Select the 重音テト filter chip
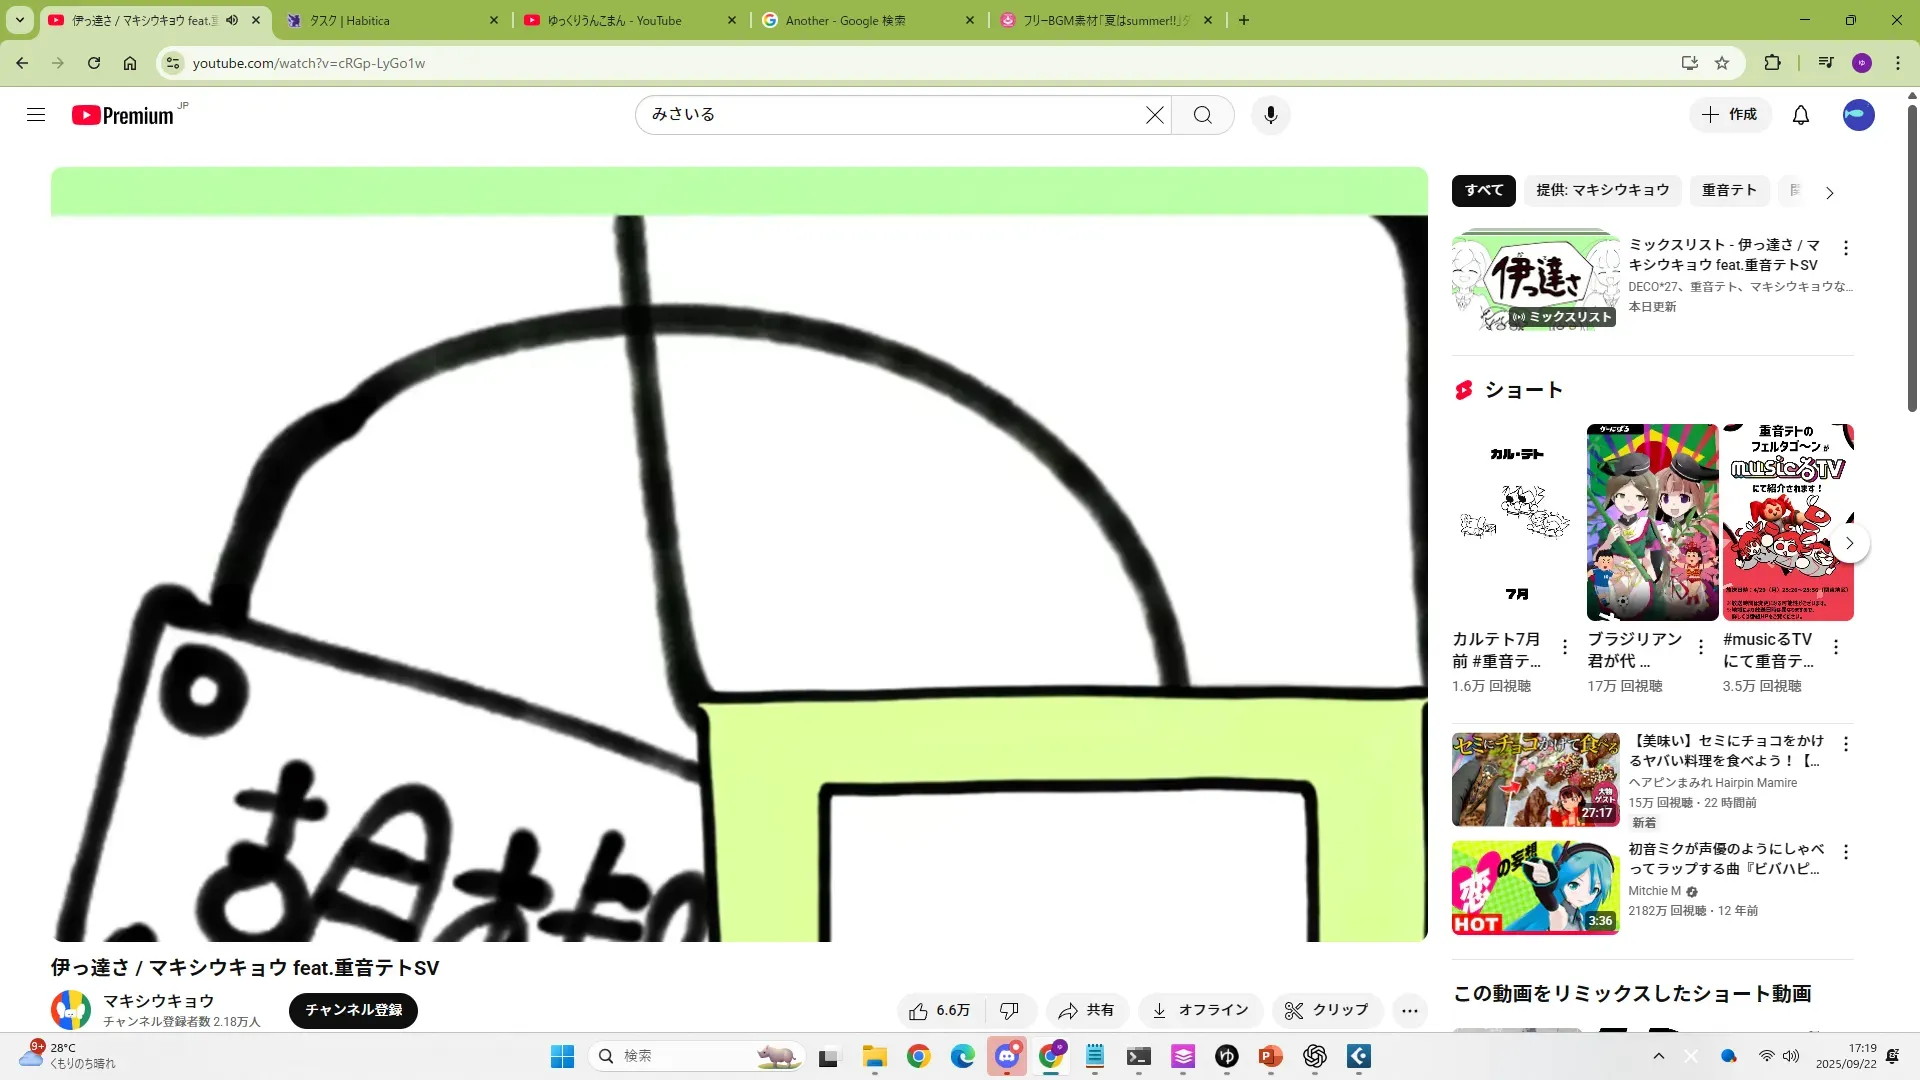This screenshot has width=1920, height=1080. coord(1728,190)
